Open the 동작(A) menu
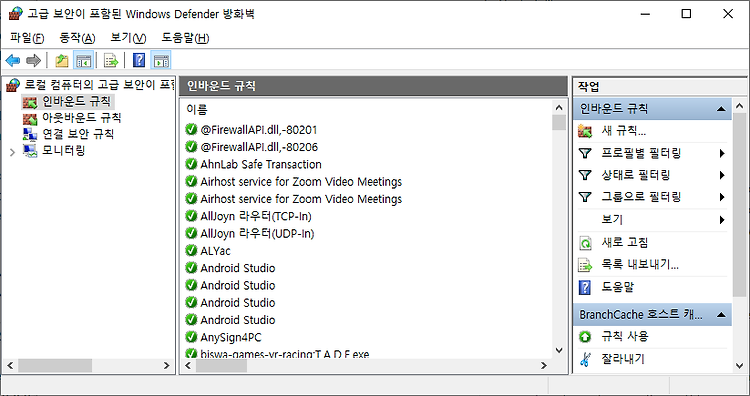Viewport: 750px width, 396px height. pyautogui.click(x=77, y=38)
